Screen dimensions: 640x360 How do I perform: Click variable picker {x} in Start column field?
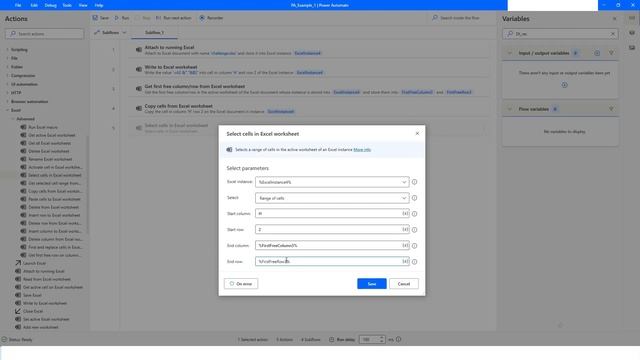(x=405, y=213)
